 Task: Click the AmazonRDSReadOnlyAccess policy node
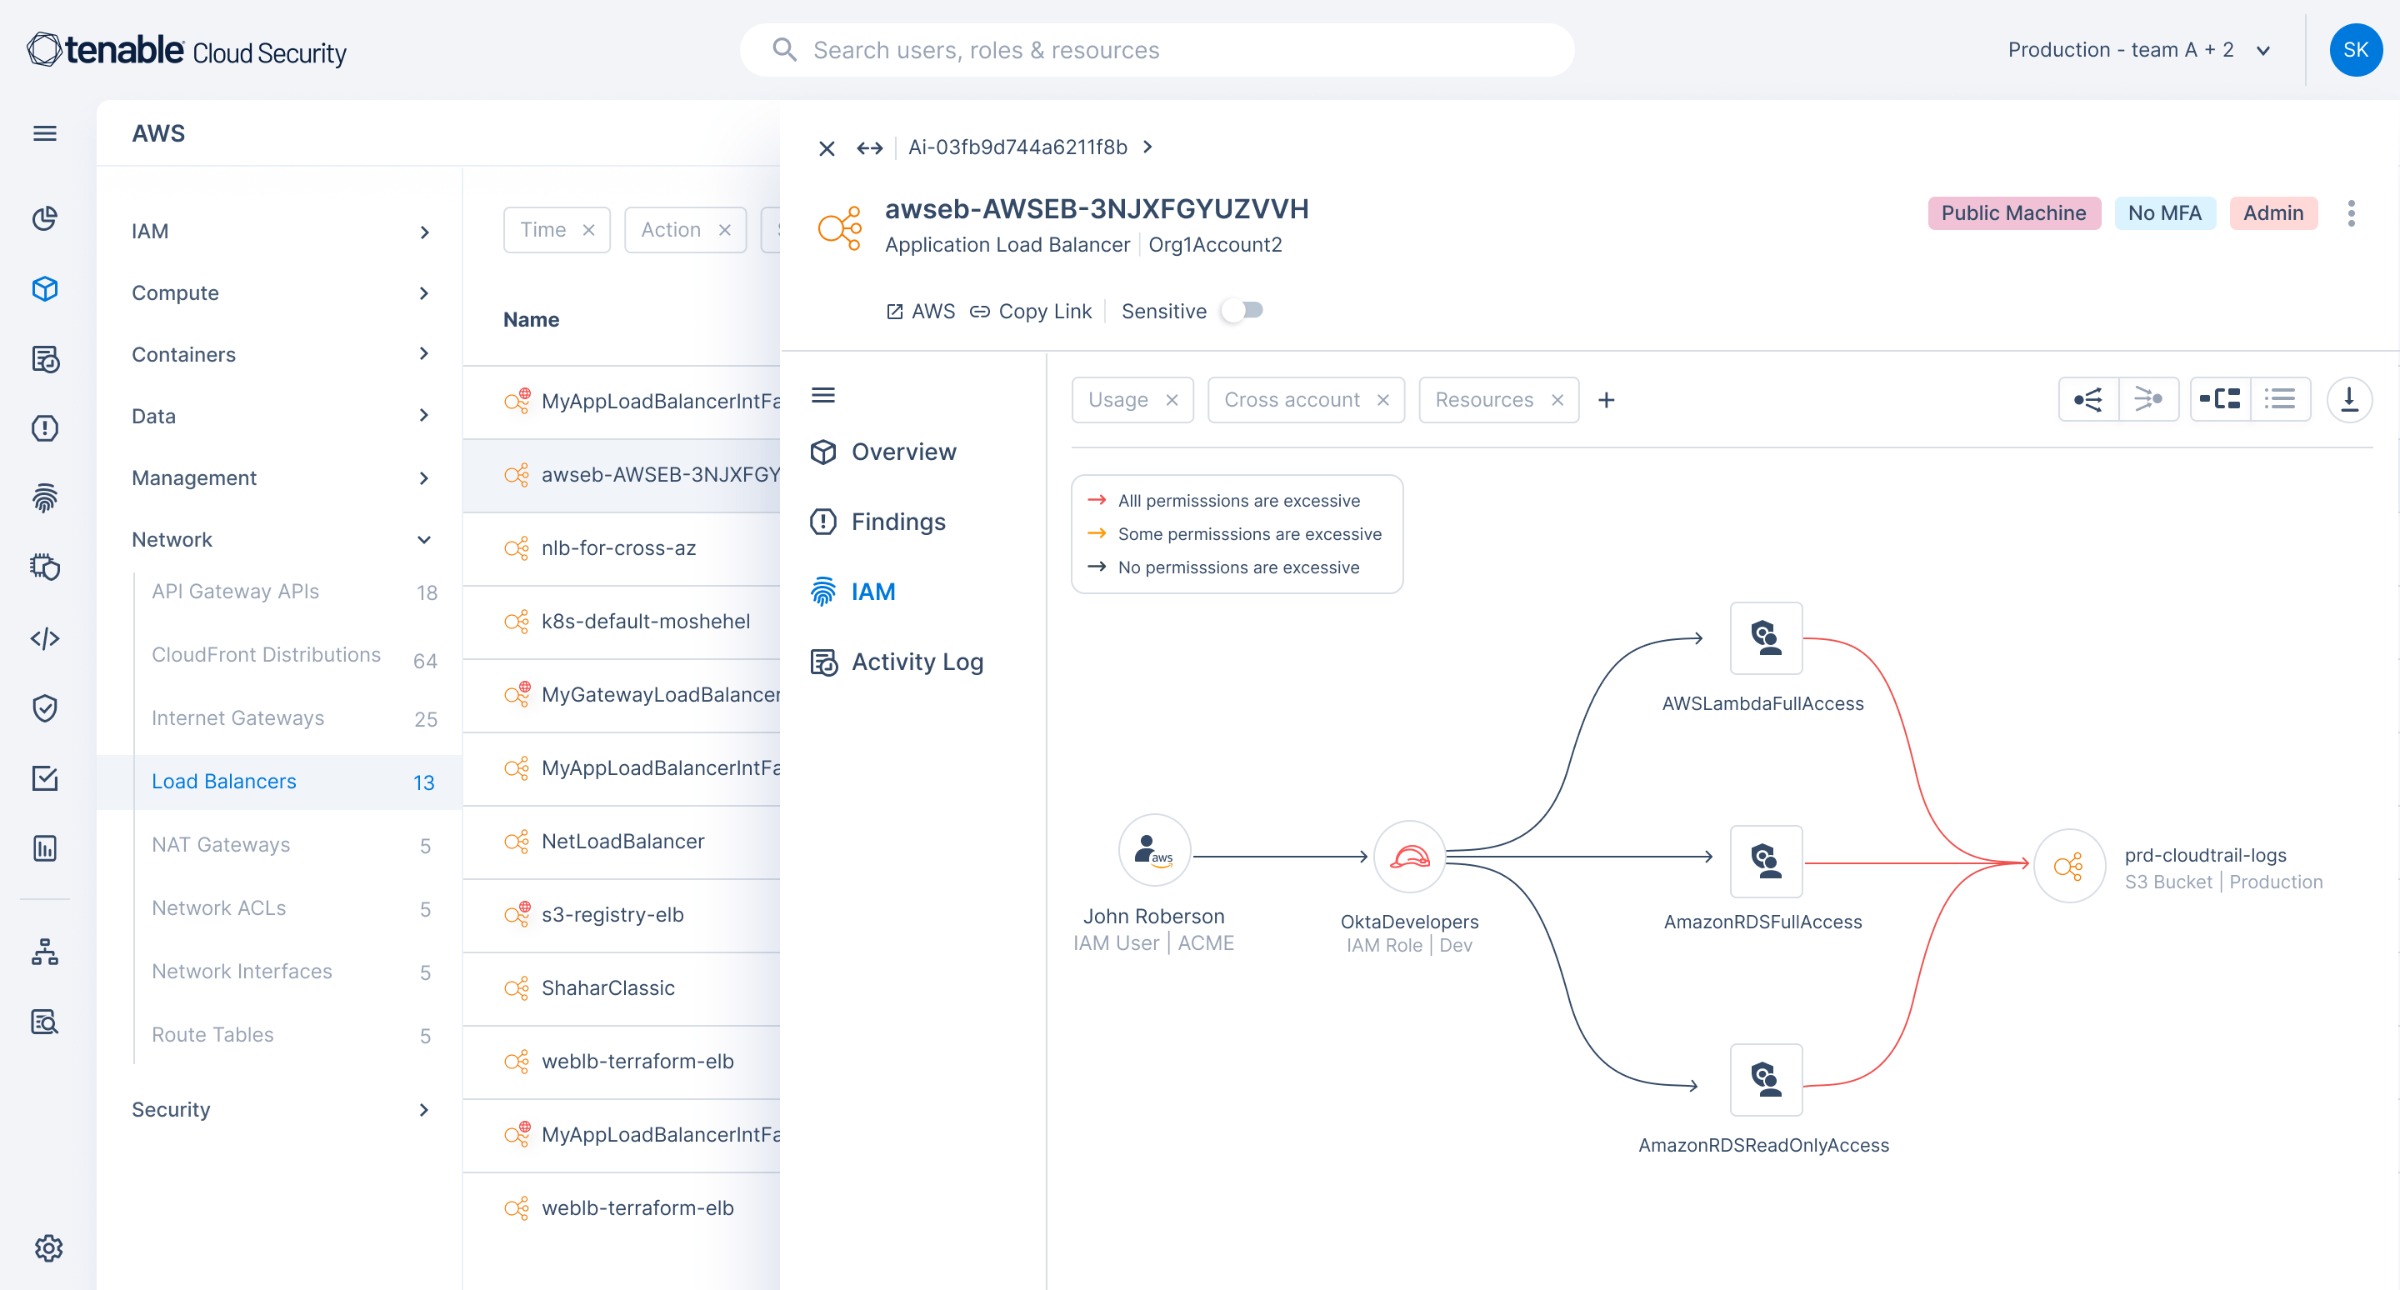coord(1766,1080)
